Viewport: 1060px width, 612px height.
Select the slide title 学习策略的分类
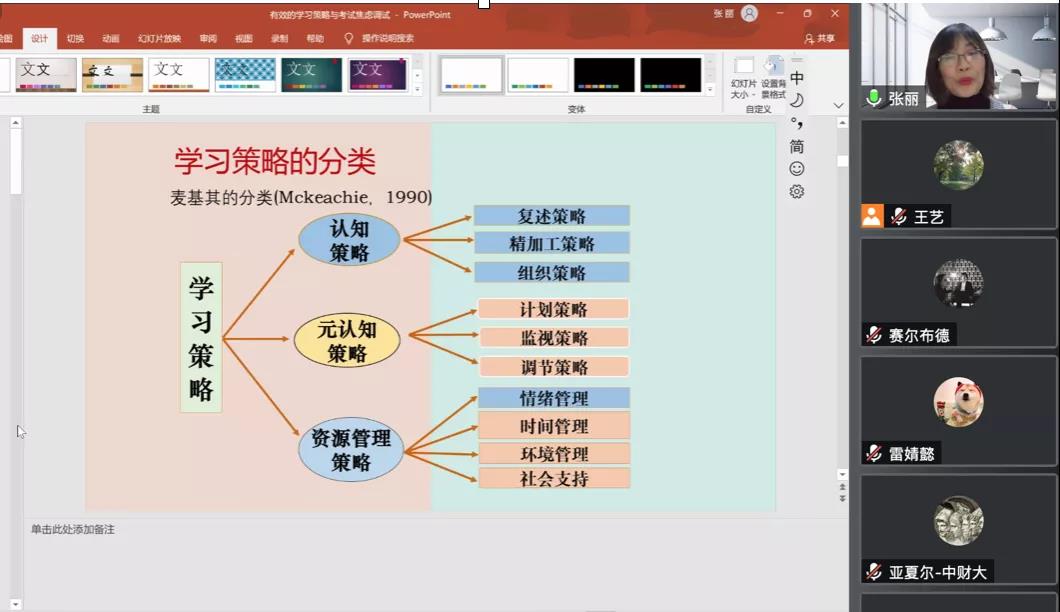(x=274, y=162)
